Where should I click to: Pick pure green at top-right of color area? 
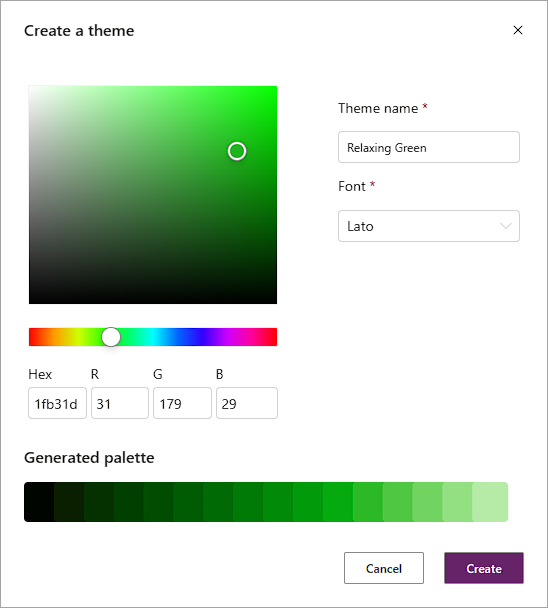pos(274,89)
